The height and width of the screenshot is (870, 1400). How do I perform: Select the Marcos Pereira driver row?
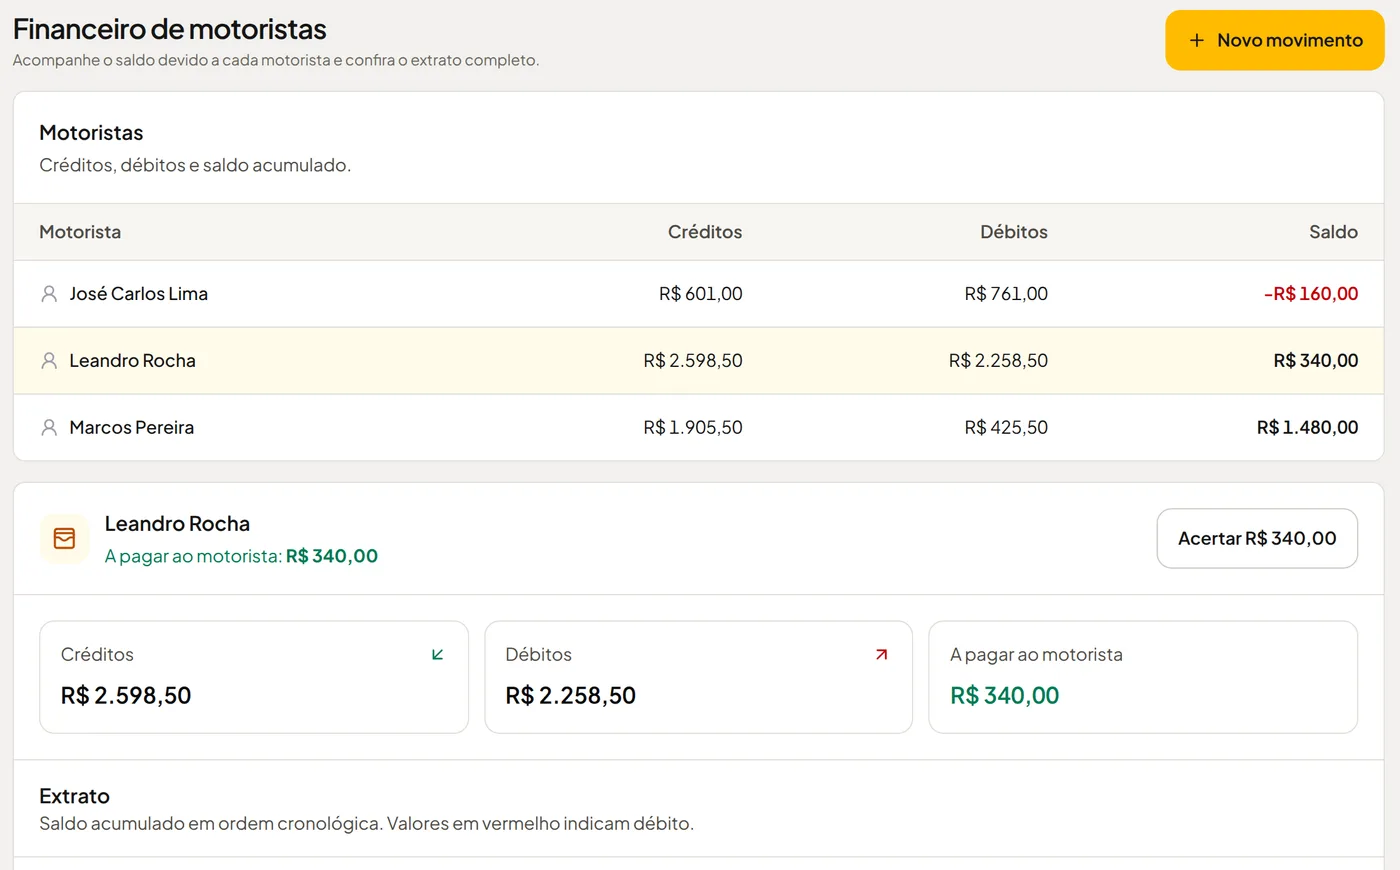699,428
